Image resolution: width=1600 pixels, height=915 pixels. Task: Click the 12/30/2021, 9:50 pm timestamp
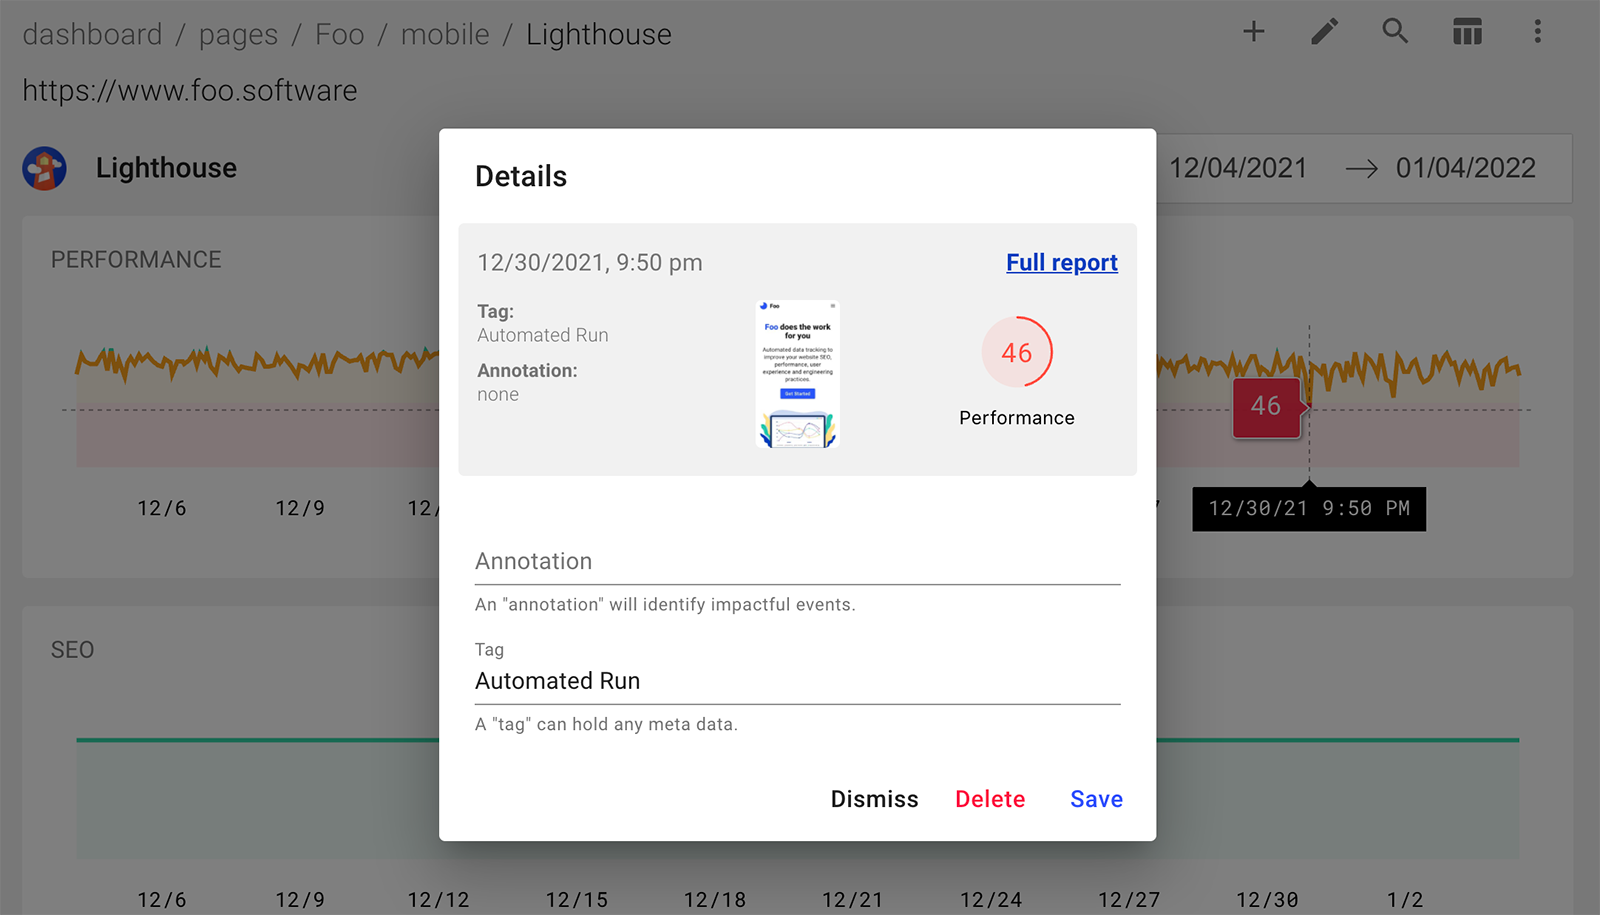[590, 263]
